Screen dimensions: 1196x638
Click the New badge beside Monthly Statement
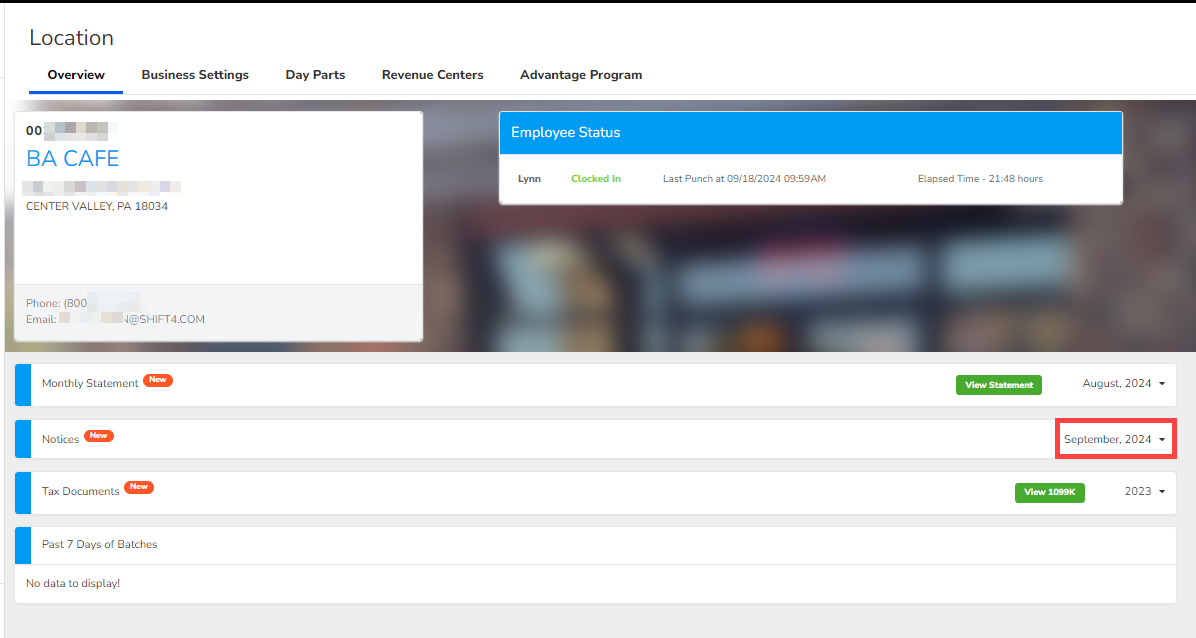coord(158,380)
